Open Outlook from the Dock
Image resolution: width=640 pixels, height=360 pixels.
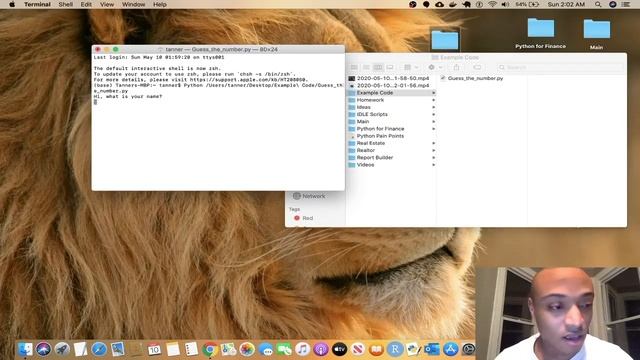(x=432, y=349)
